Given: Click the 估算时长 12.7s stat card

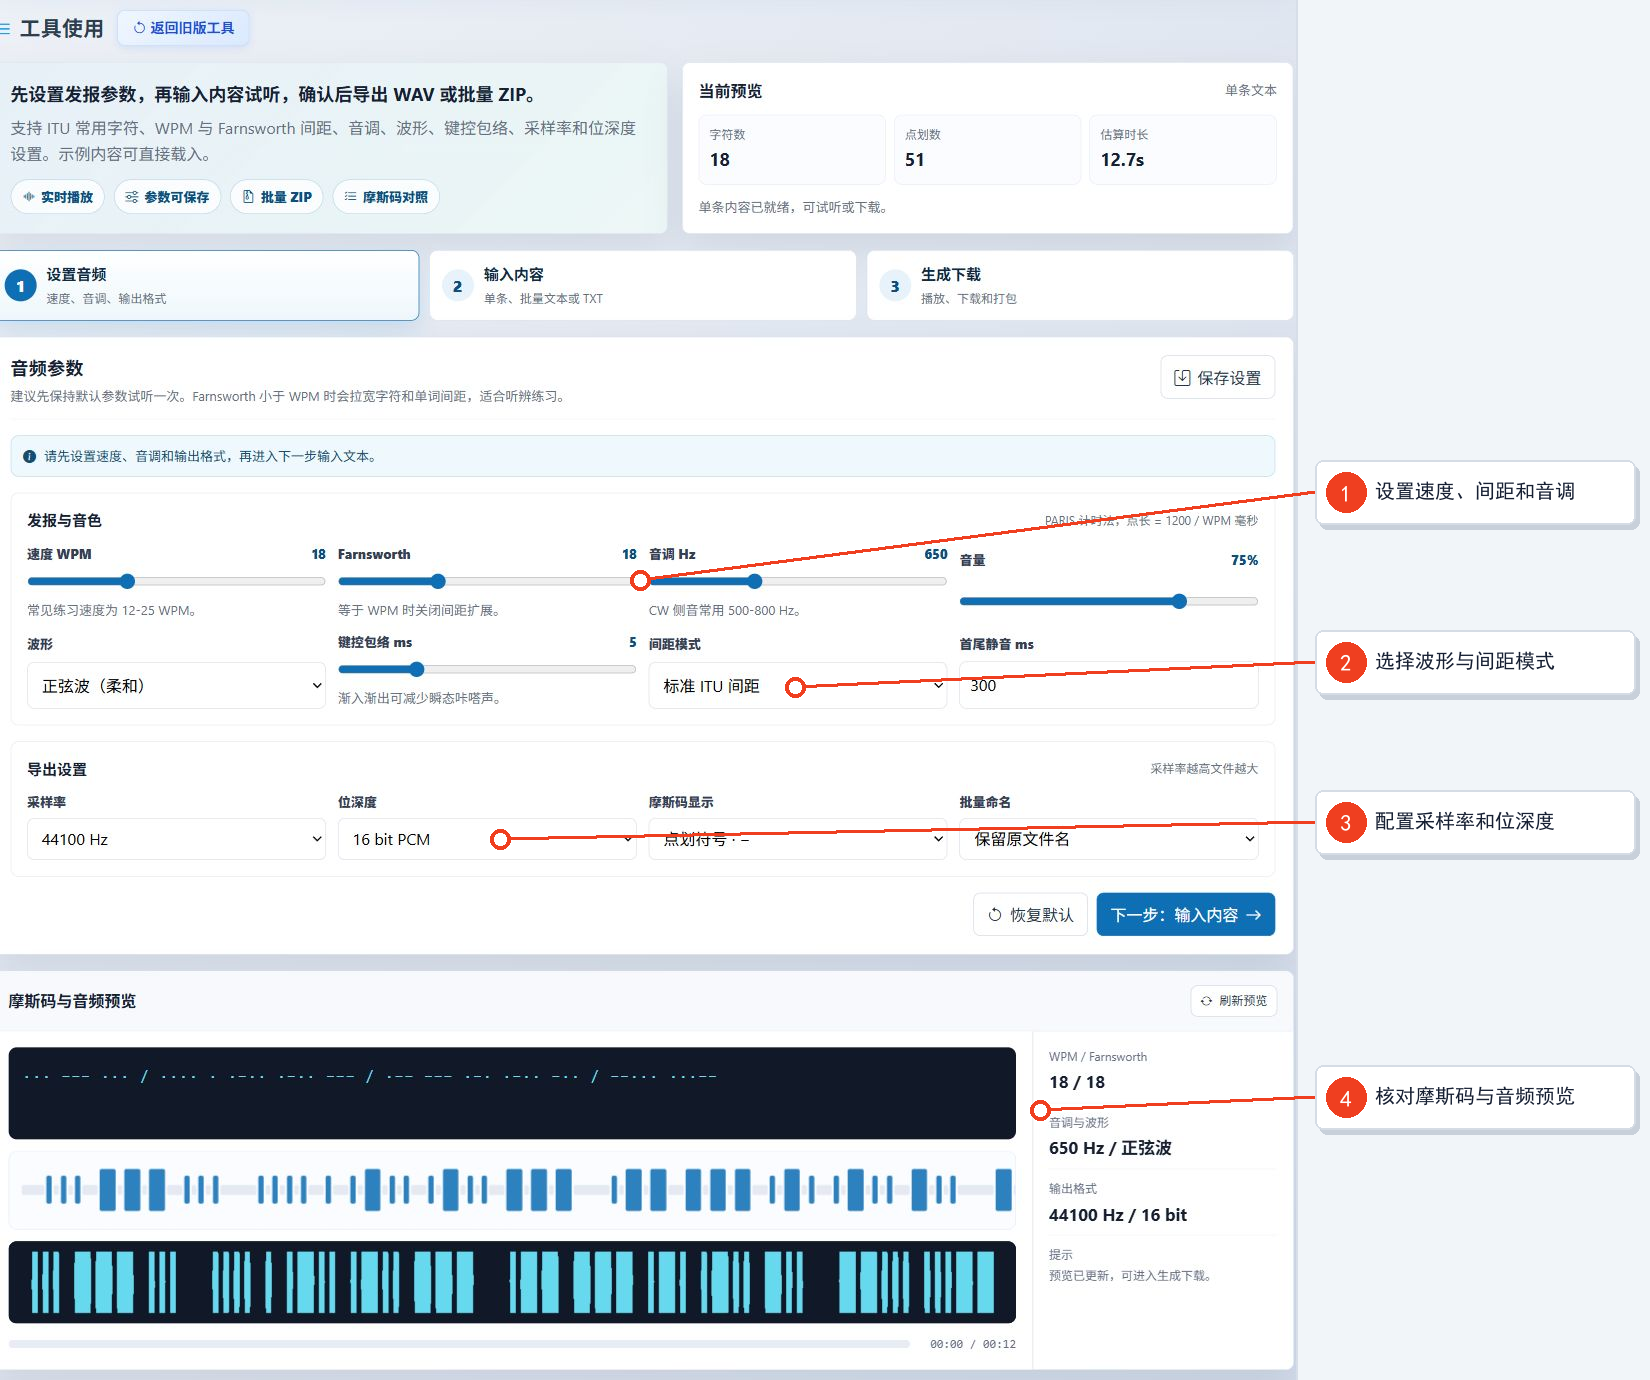Looking at the screenshot, I should 1183,150.
